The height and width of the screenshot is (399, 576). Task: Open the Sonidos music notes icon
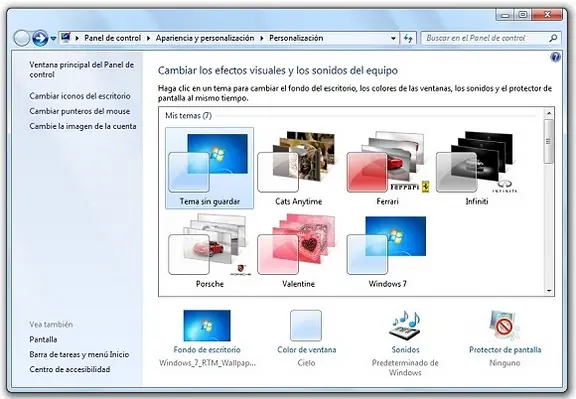(405, 326)
